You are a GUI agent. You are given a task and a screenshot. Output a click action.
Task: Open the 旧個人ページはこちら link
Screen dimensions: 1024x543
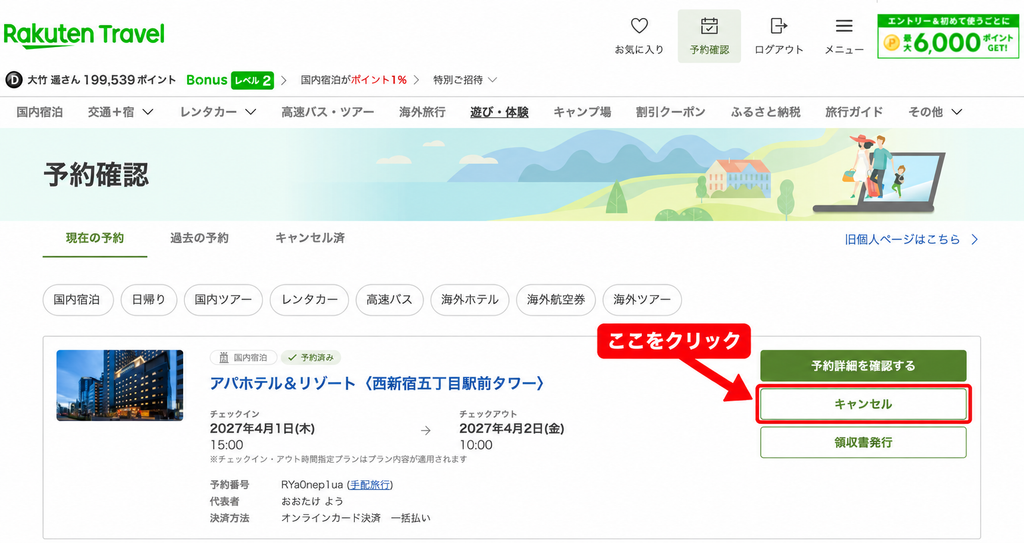pyautogui.click(x=912, y=239)
